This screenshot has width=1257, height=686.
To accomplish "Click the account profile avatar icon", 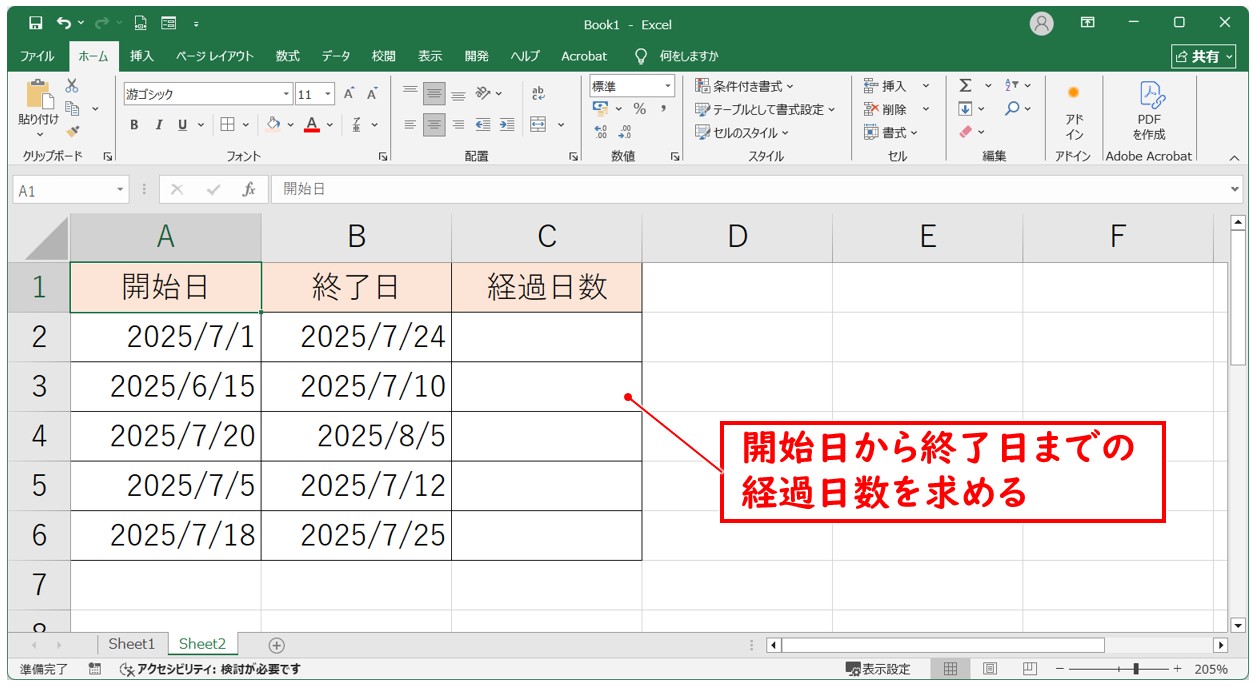I will point(1042,23).
